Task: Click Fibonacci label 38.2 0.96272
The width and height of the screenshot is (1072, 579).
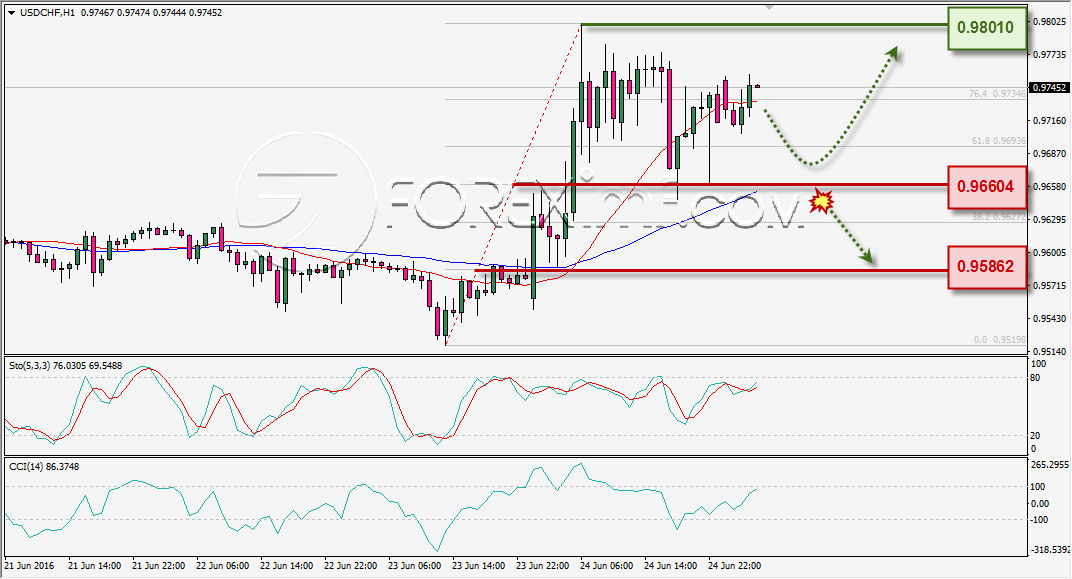Action: [x=999, y=217]
